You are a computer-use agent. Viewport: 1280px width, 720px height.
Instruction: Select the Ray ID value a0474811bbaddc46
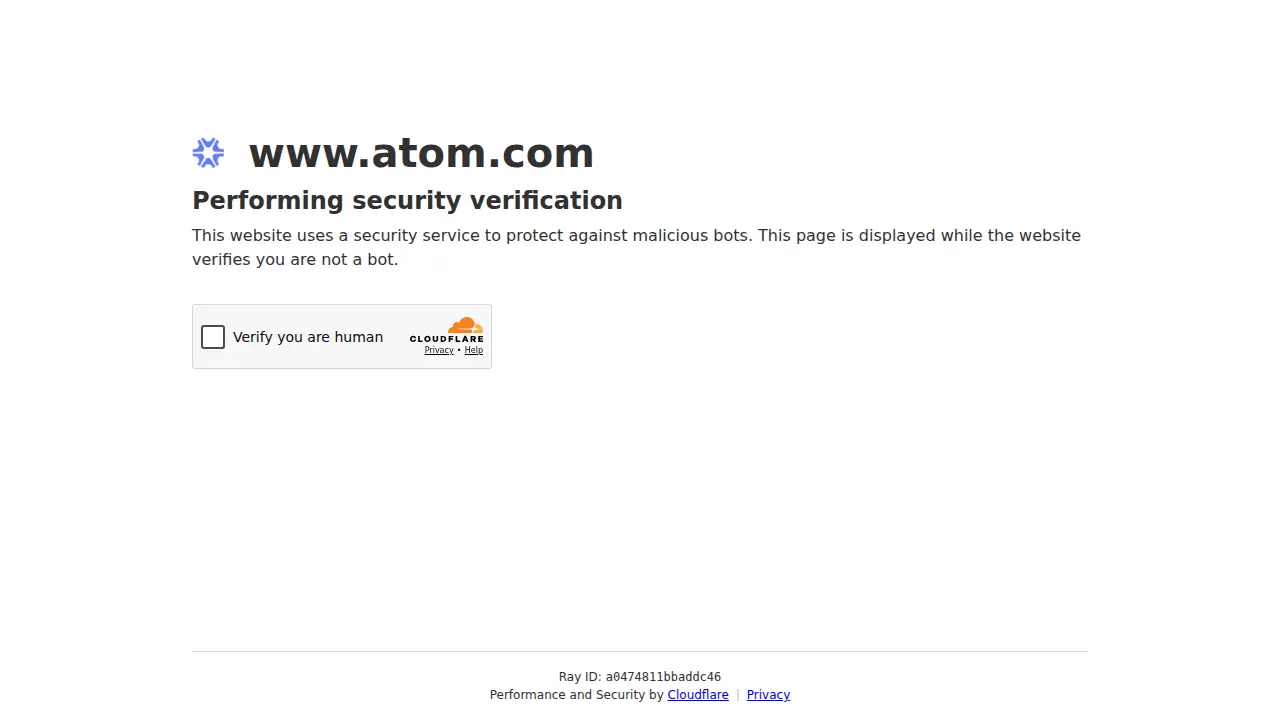coord(663,677)
